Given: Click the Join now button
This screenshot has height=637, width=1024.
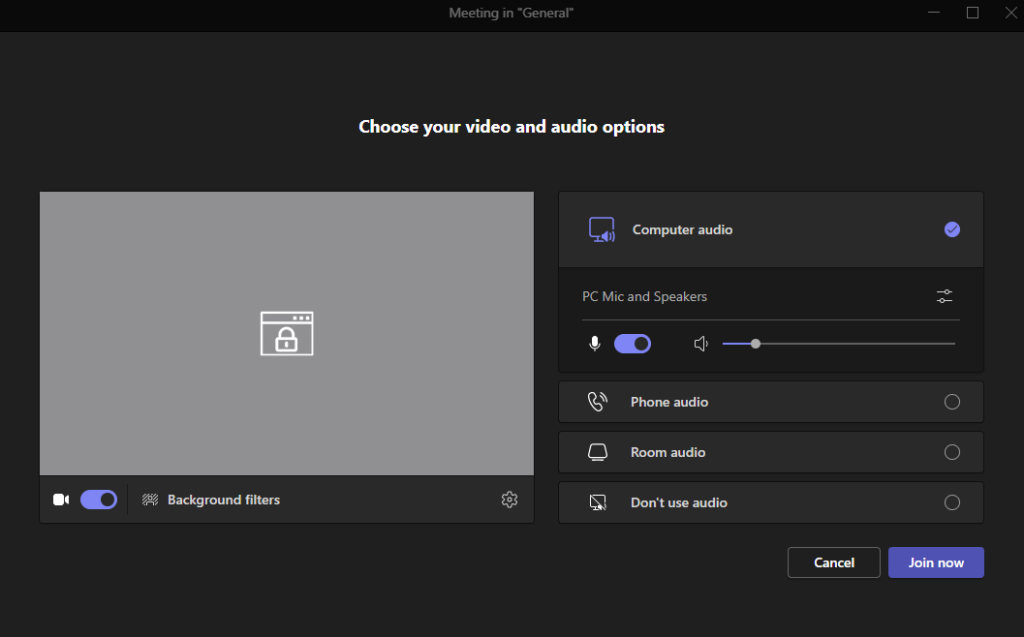Looking at the screenshot, I should tap(935, 562).
